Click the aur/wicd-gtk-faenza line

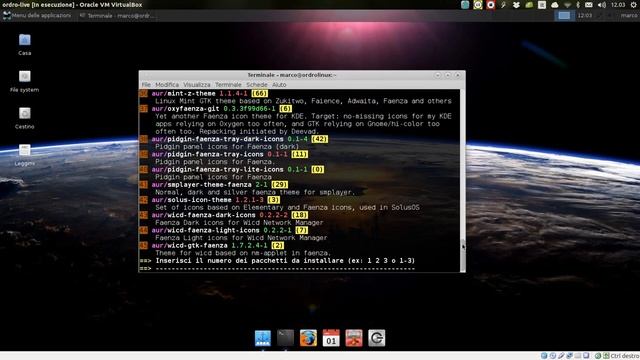(x=211, y=245)
